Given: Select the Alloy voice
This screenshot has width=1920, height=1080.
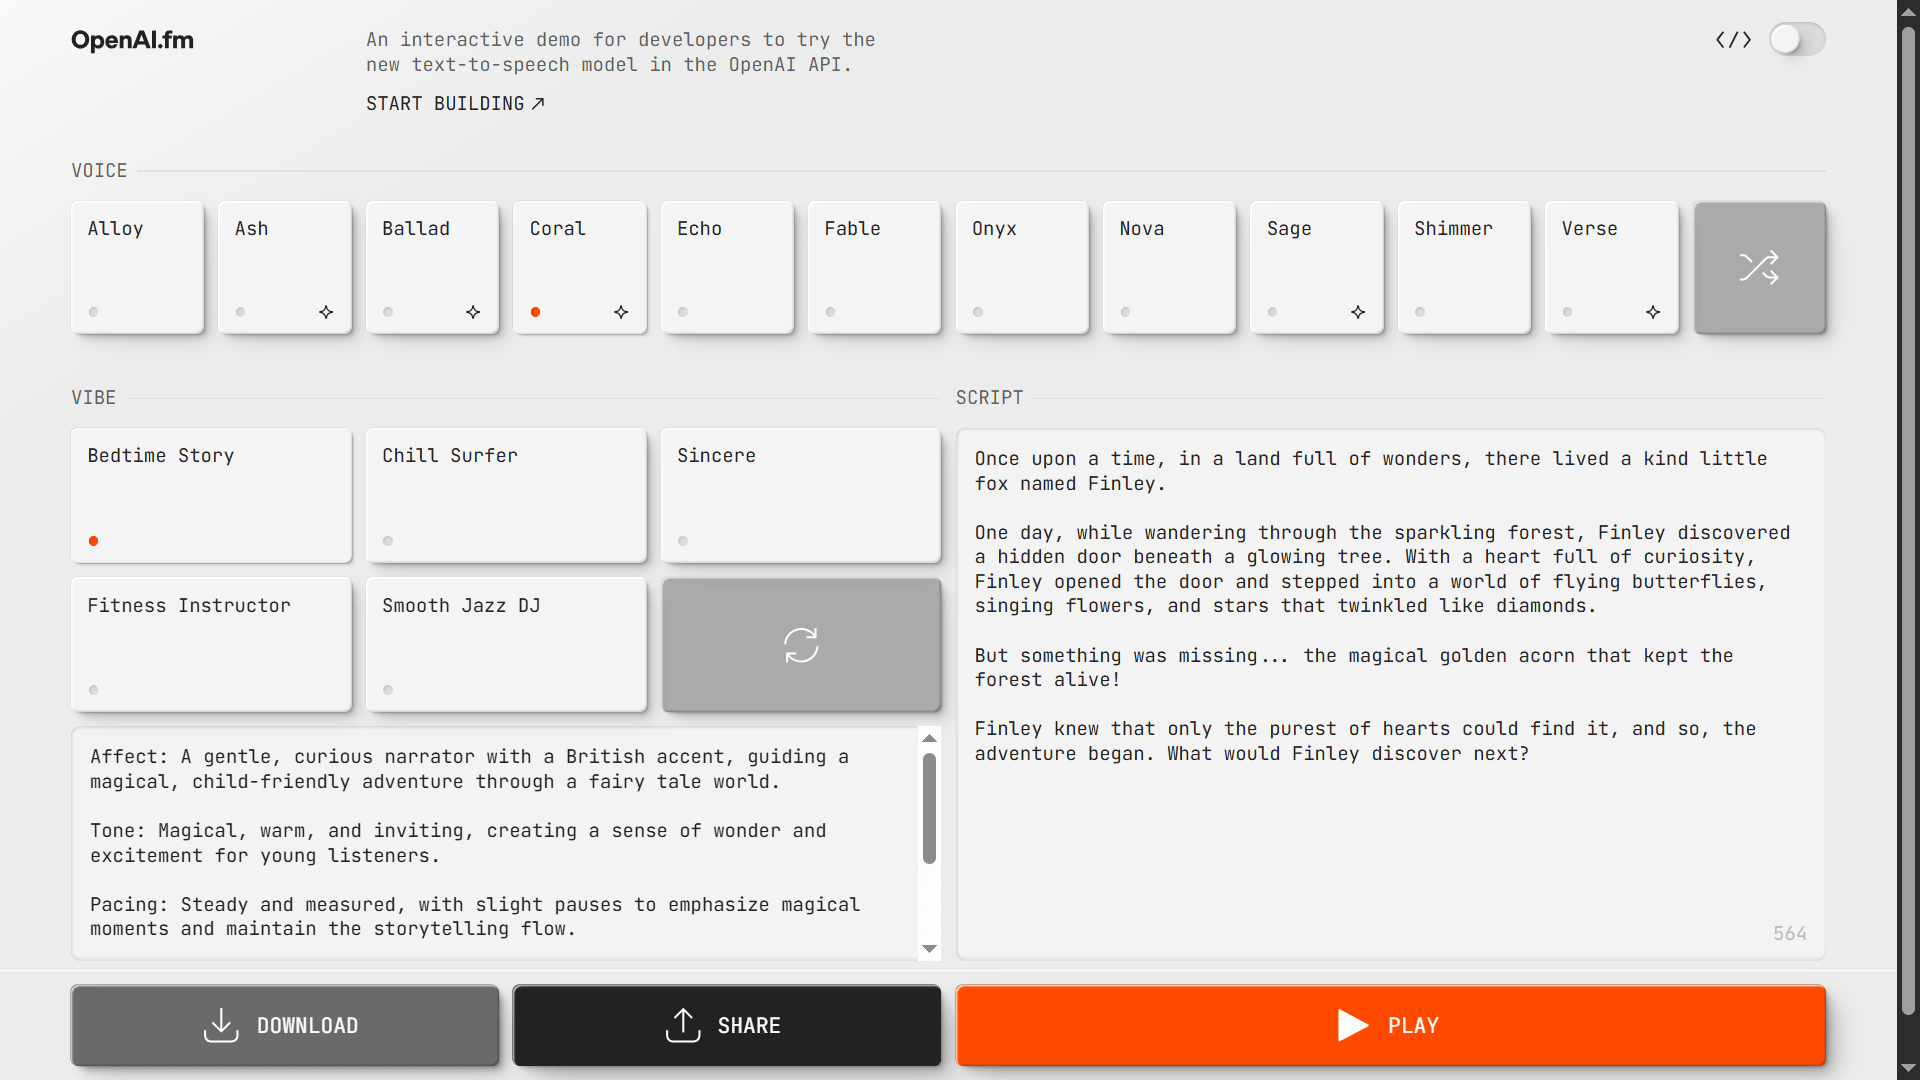Looking at the screenshot, I should (x=137, y=267).
